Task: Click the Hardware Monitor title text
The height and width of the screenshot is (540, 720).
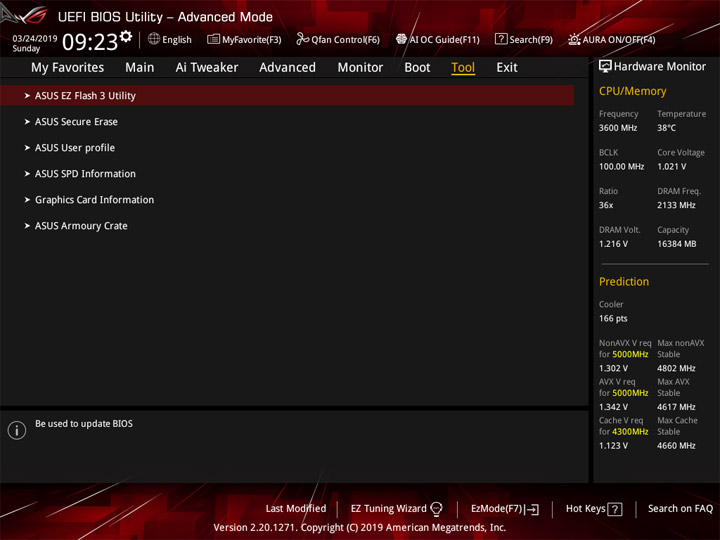Action: coord(660,67)
